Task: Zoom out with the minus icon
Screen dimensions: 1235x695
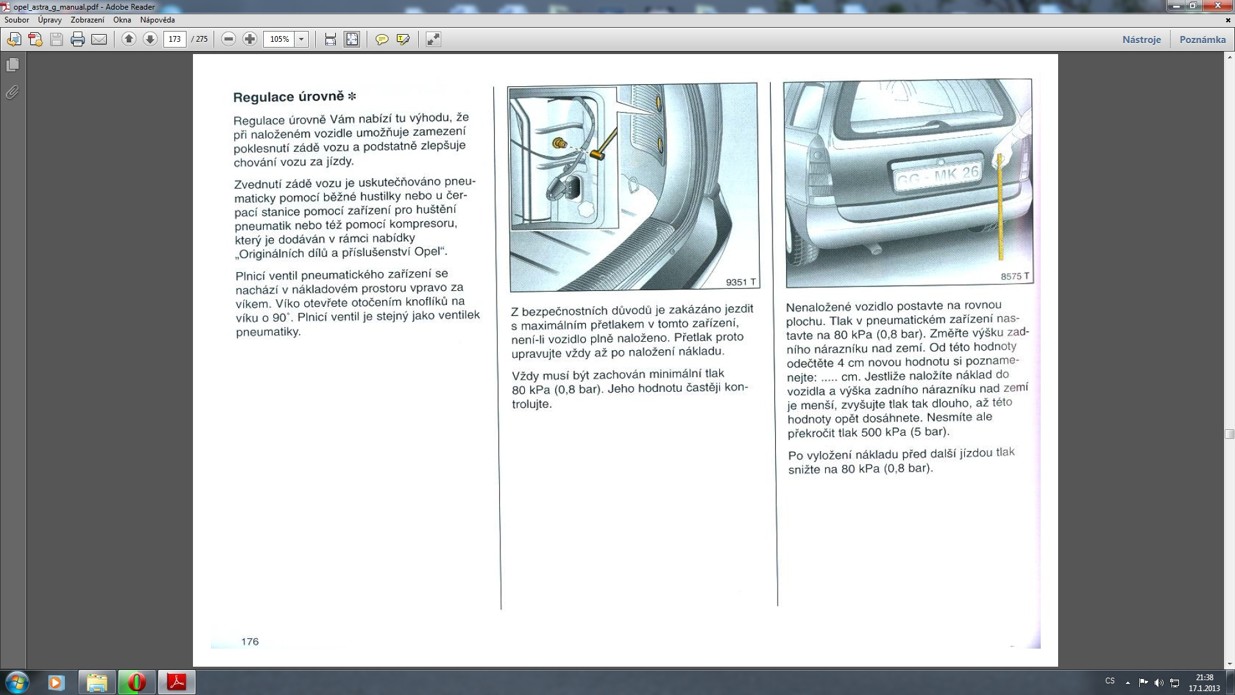Action: (x=229, y=39)
